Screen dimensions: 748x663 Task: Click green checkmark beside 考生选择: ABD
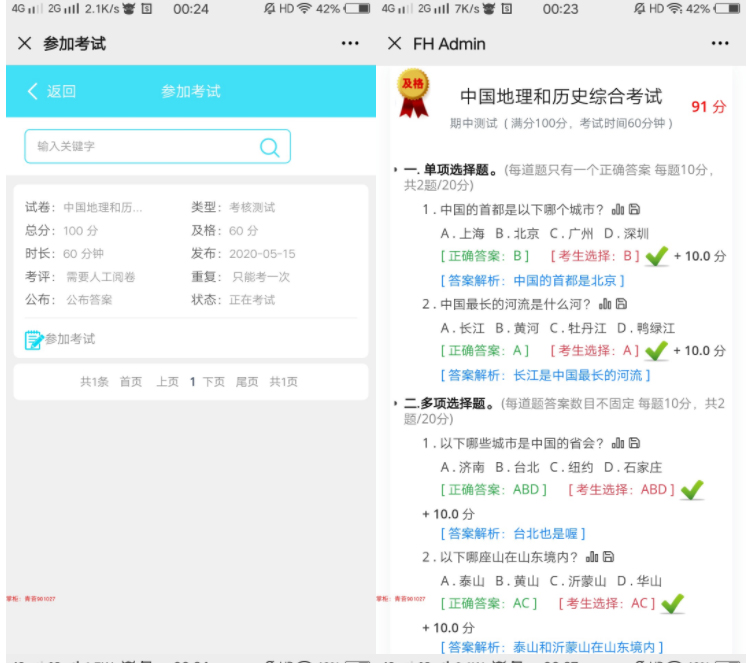point(692,490)
